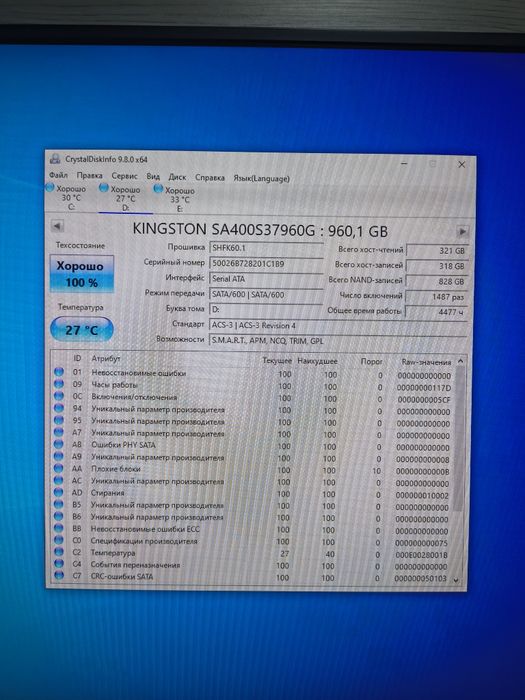
Task: Click the Буква тома field D:
Action: [x=266, y=309]
